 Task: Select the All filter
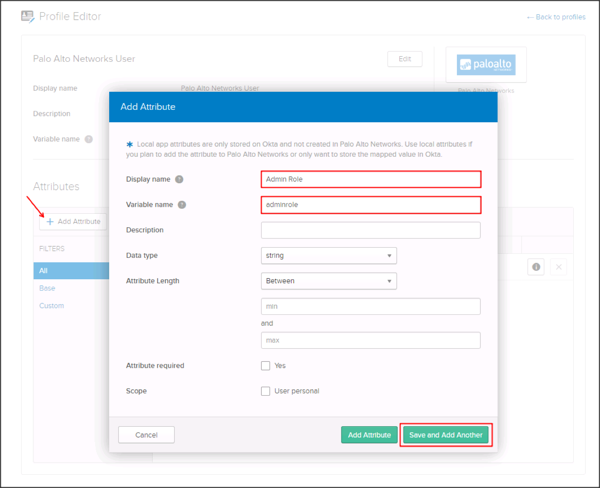coord(44,270)
